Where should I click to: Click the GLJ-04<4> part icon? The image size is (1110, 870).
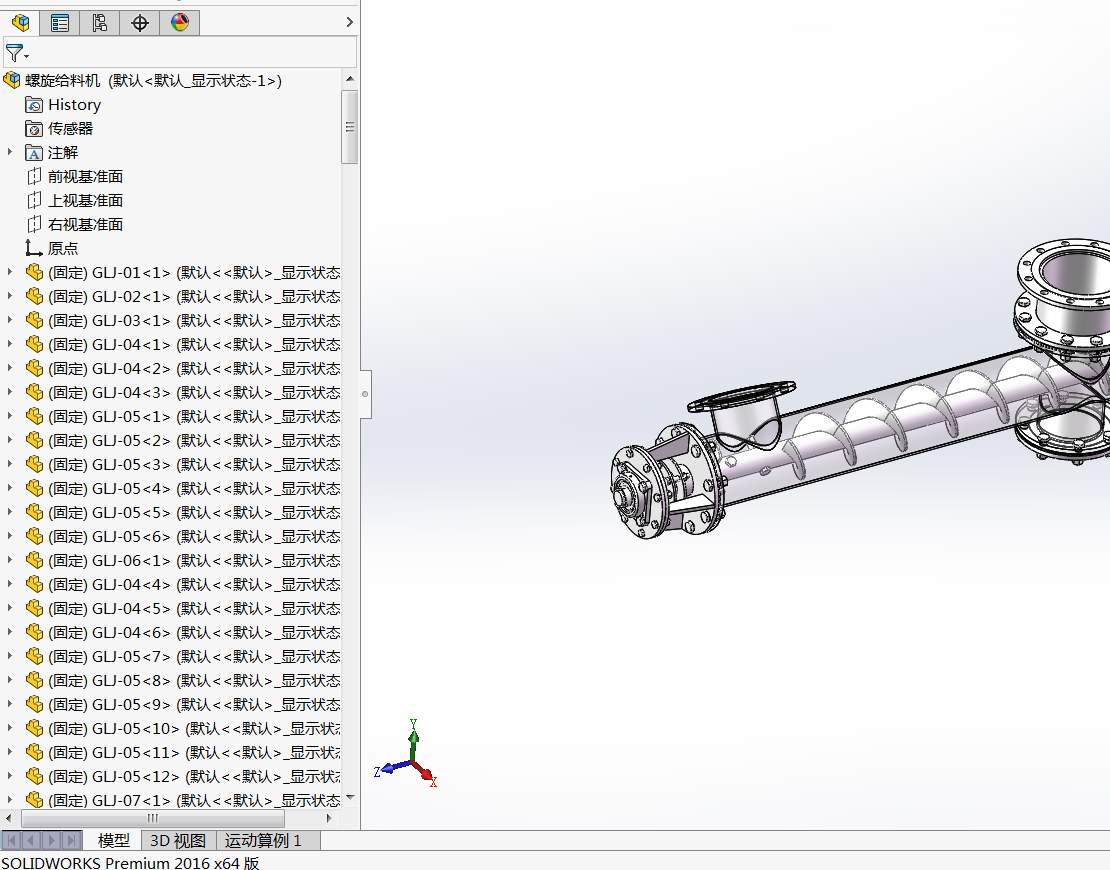pyautogui.click(x=34, y=584)
